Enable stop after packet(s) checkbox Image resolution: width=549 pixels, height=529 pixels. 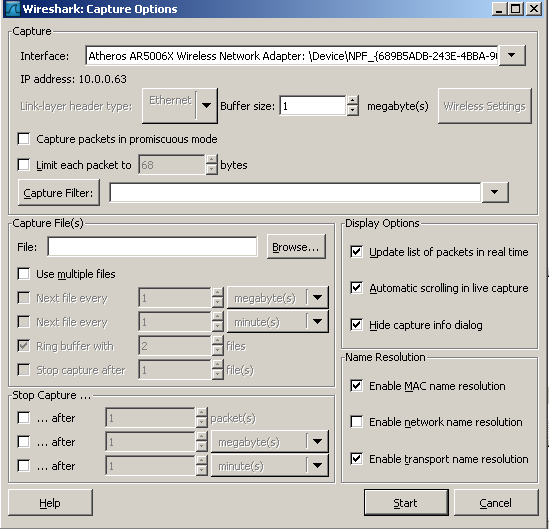pyautogui.click(x=23, y=418)
